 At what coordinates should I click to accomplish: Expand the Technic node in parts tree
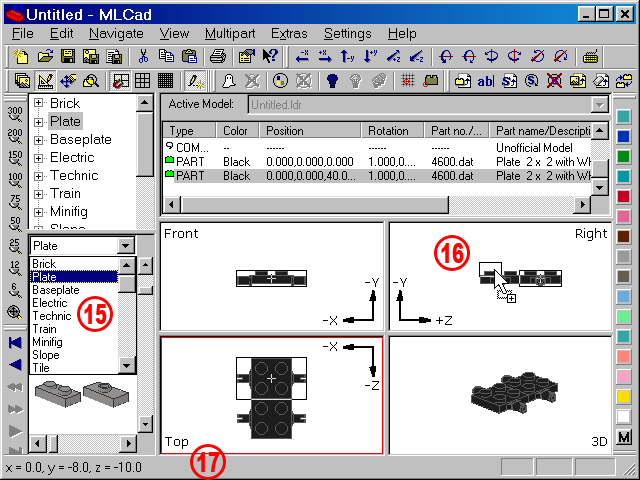pos(38,176)
